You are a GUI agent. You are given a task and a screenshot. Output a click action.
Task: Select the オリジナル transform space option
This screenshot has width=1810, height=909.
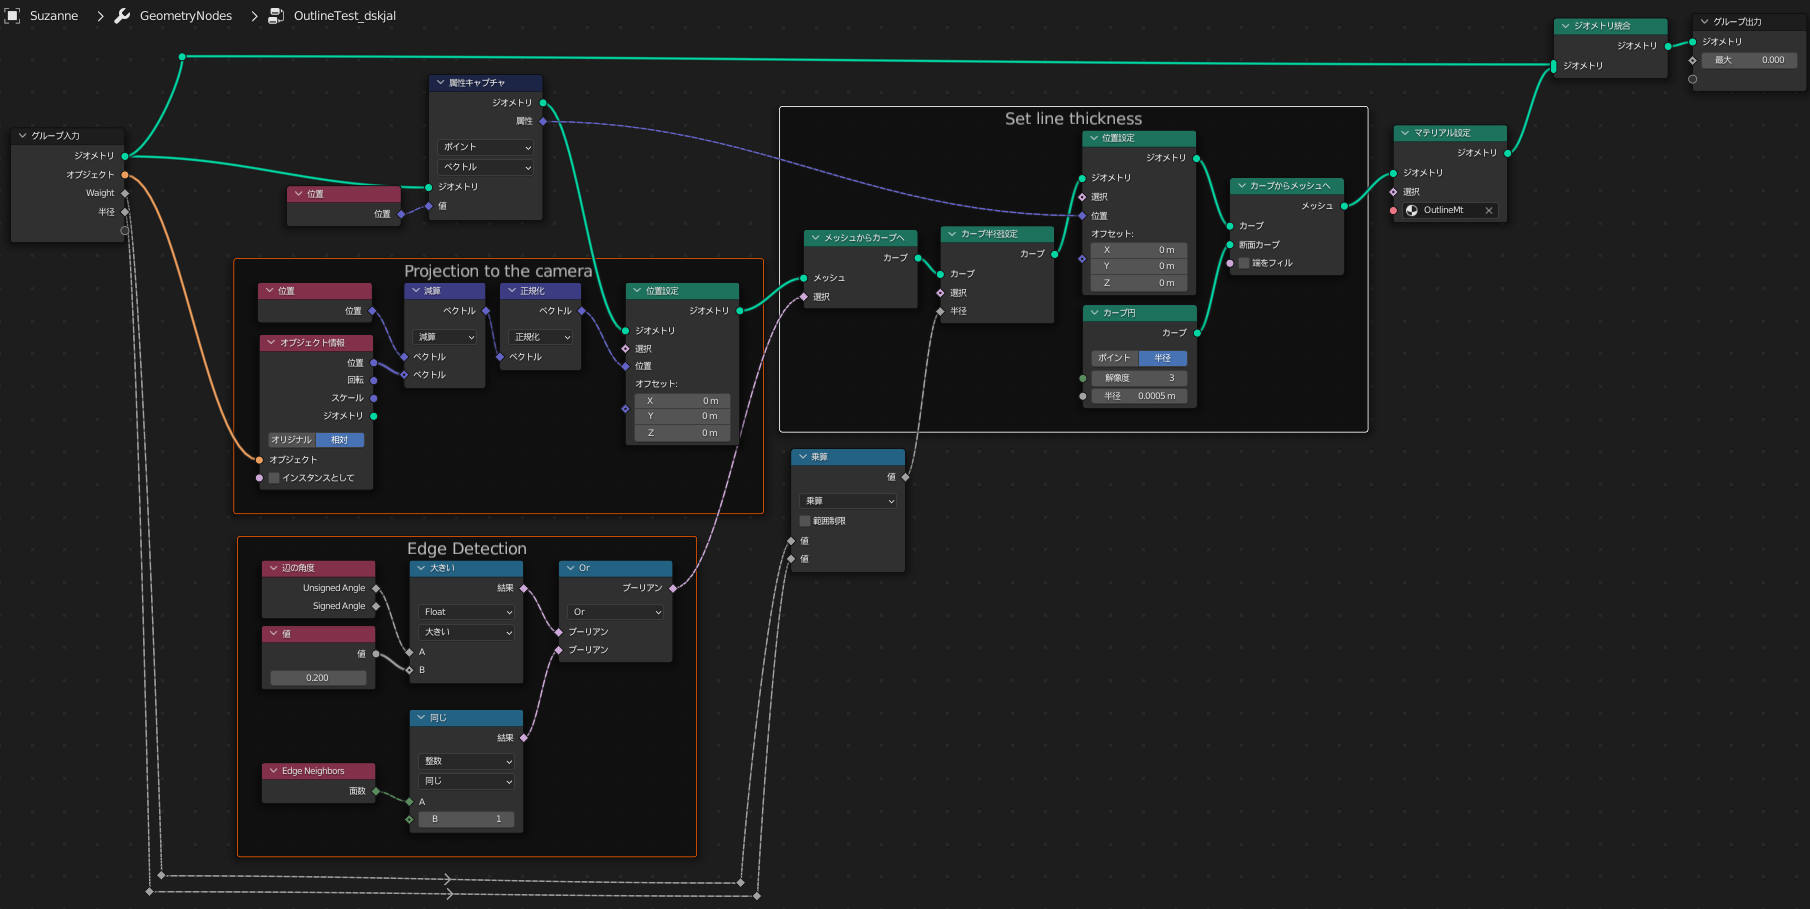tap(292, 440)
